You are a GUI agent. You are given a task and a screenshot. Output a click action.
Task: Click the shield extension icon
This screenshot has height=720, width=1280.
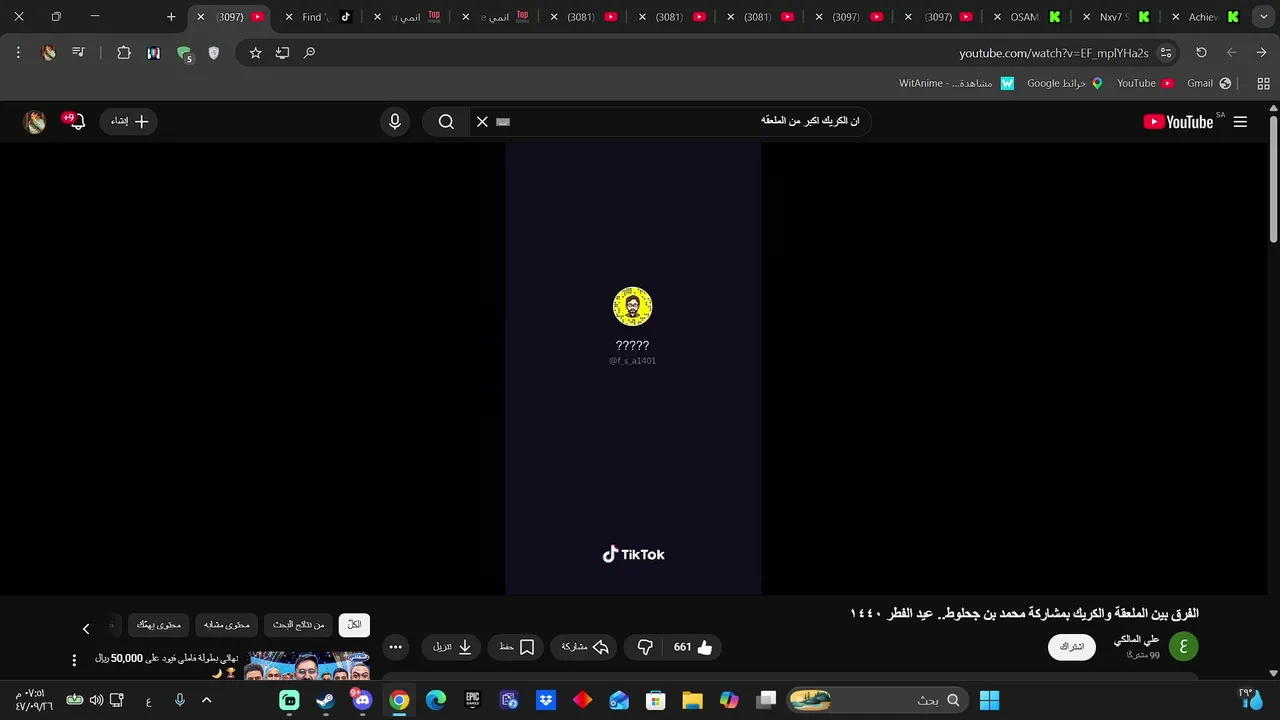[x=213, y=53]
